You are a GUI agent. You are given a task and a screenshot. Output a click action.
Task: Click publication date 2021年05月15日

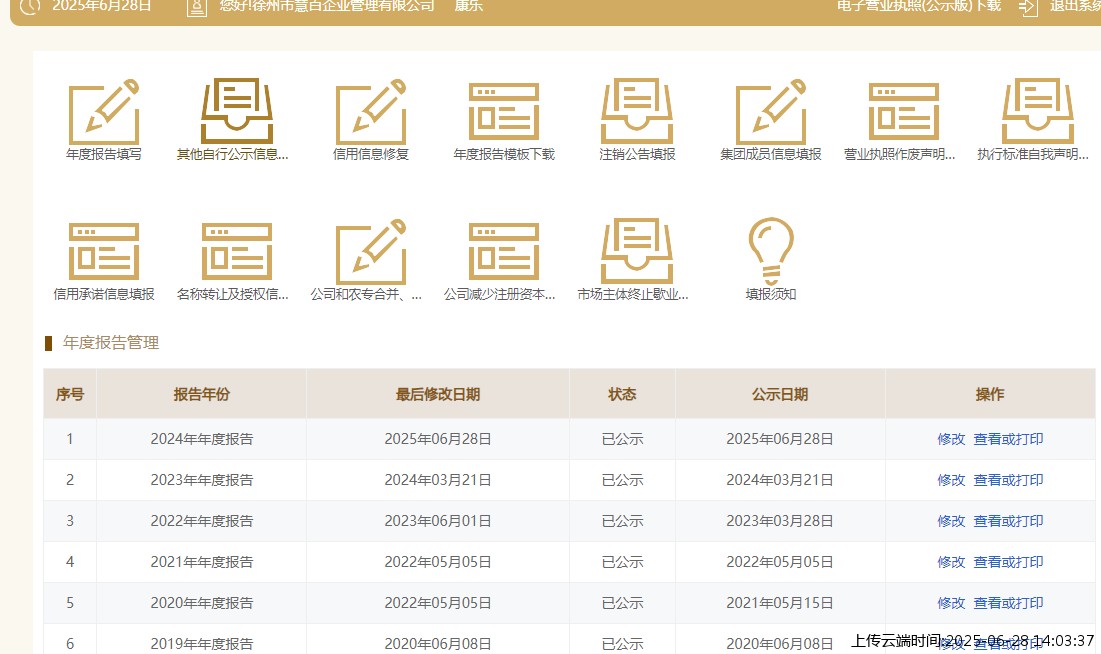(779, 603)
